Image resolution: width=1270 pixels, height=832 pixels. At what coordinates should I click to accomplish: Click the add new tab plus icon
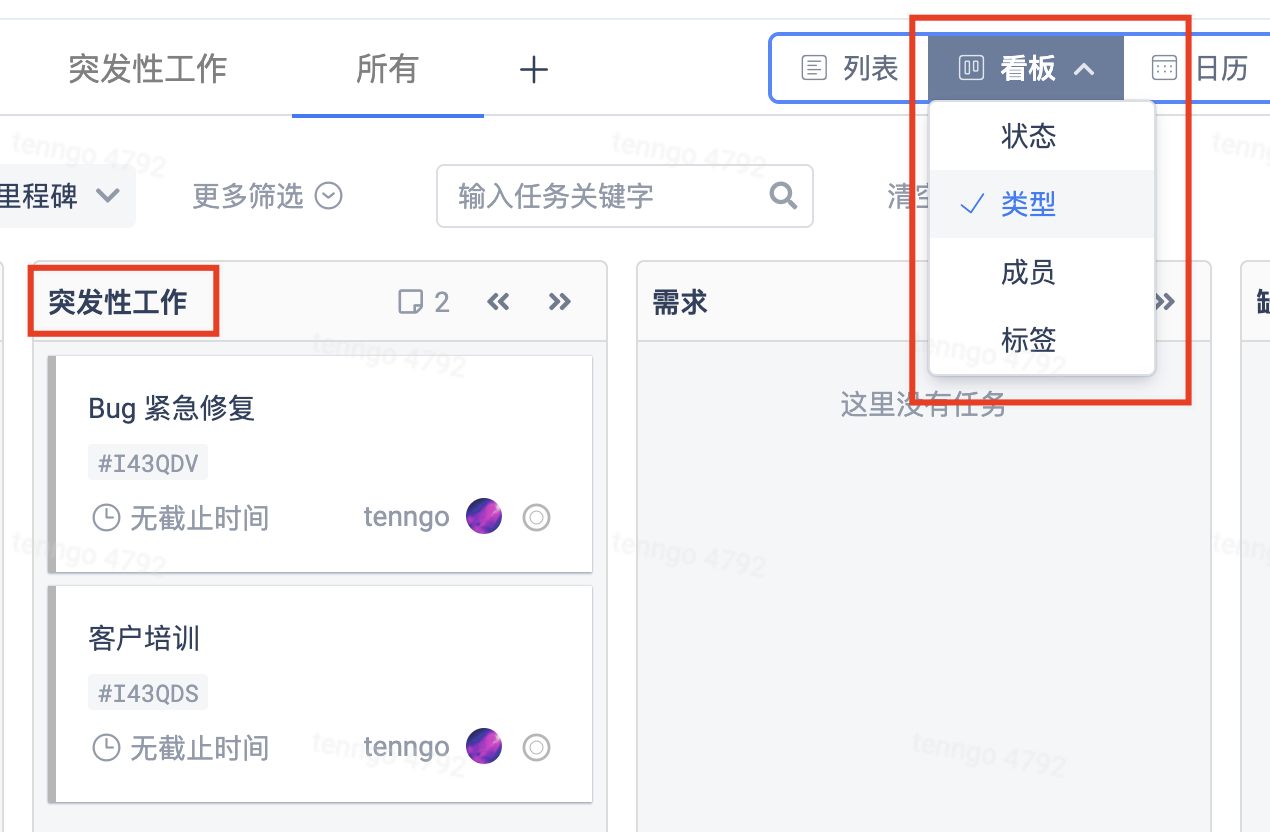point(534,70)
